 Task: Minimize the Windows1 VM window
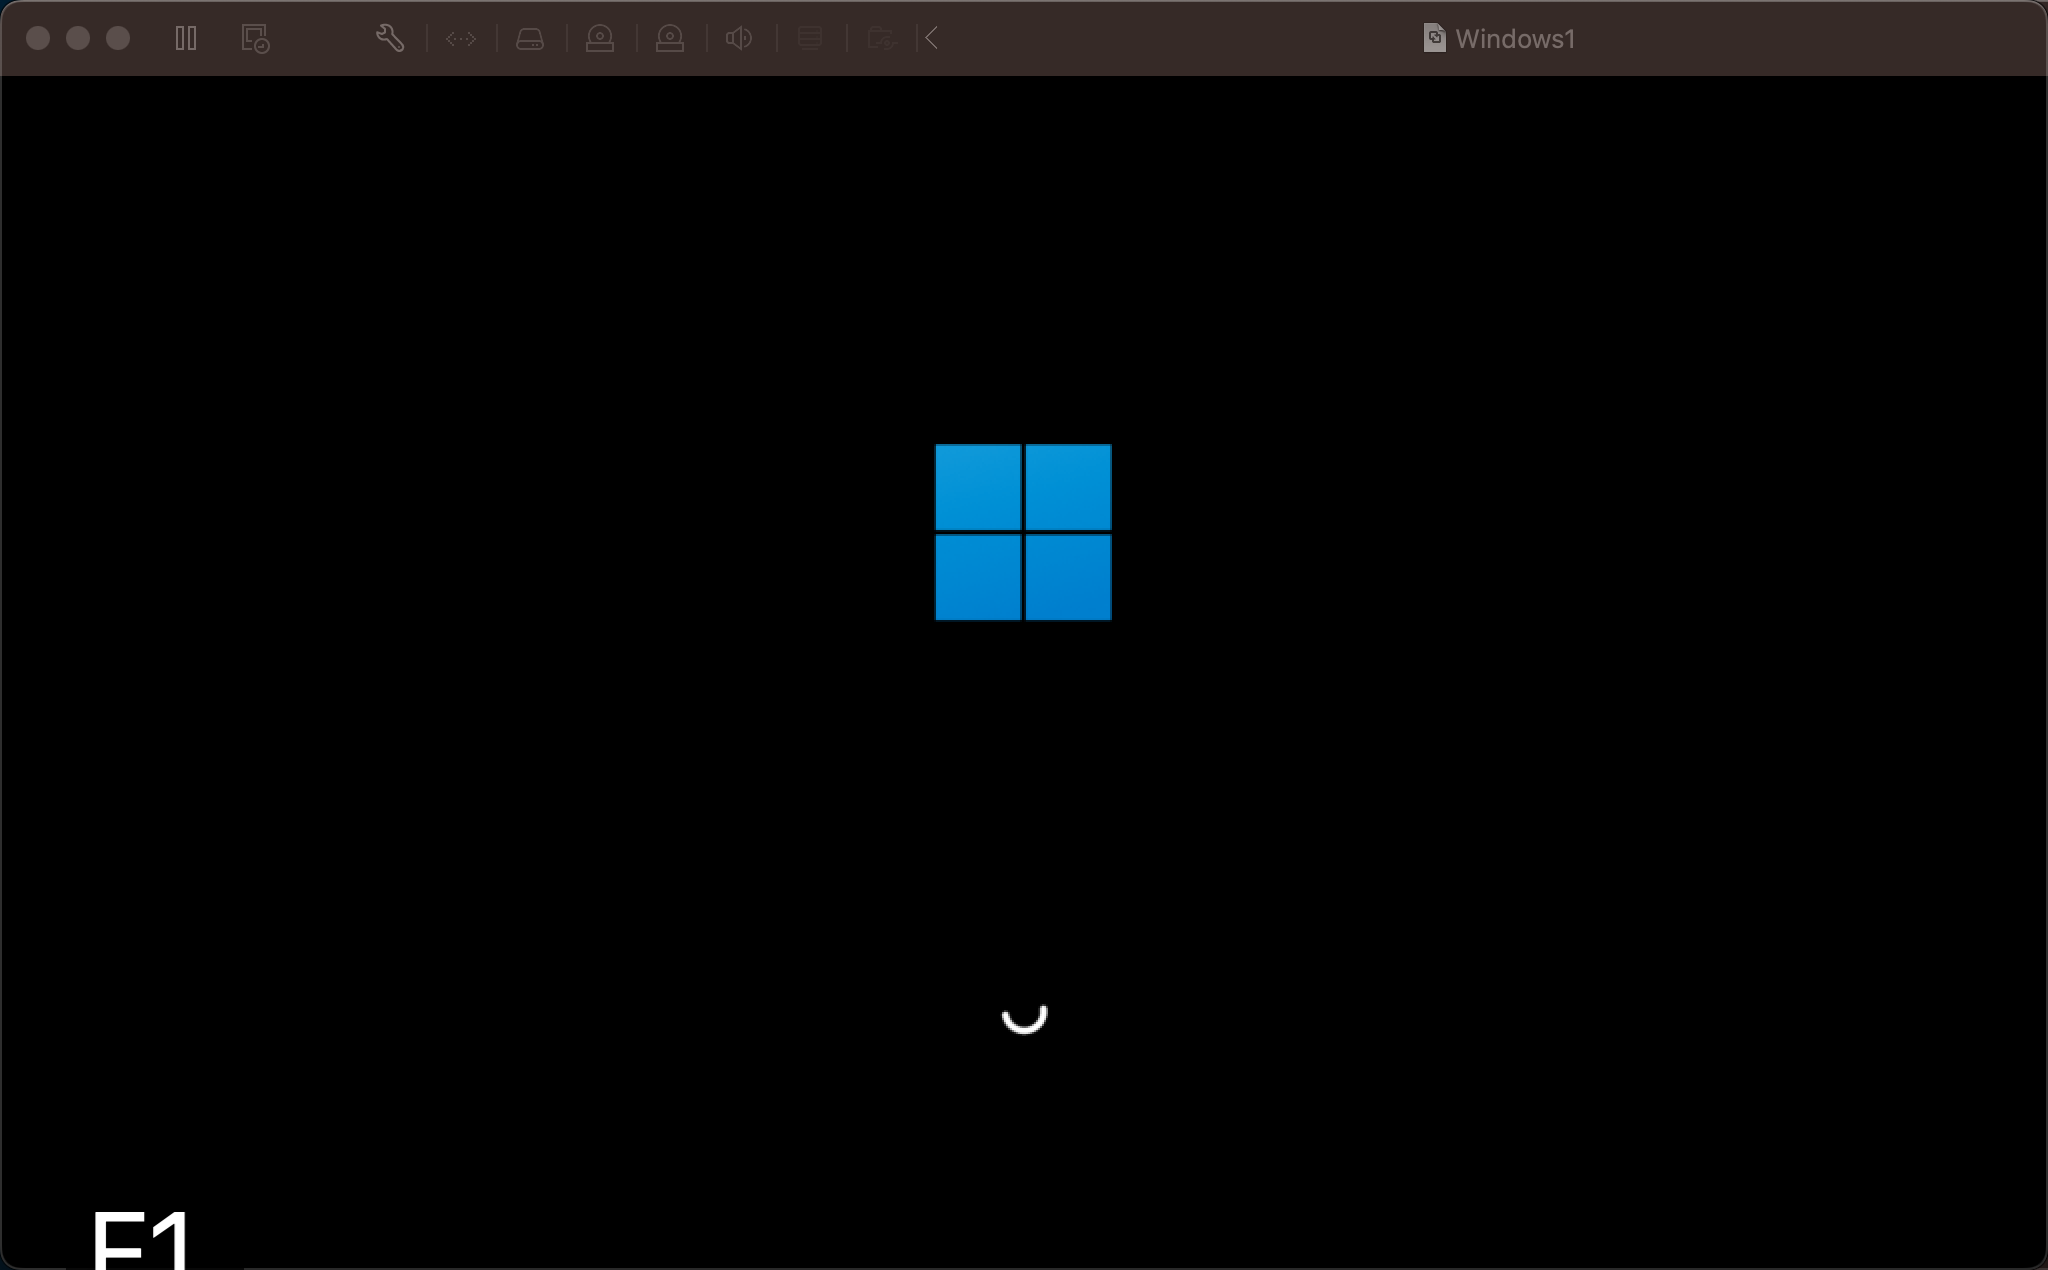tap(78, 38)
